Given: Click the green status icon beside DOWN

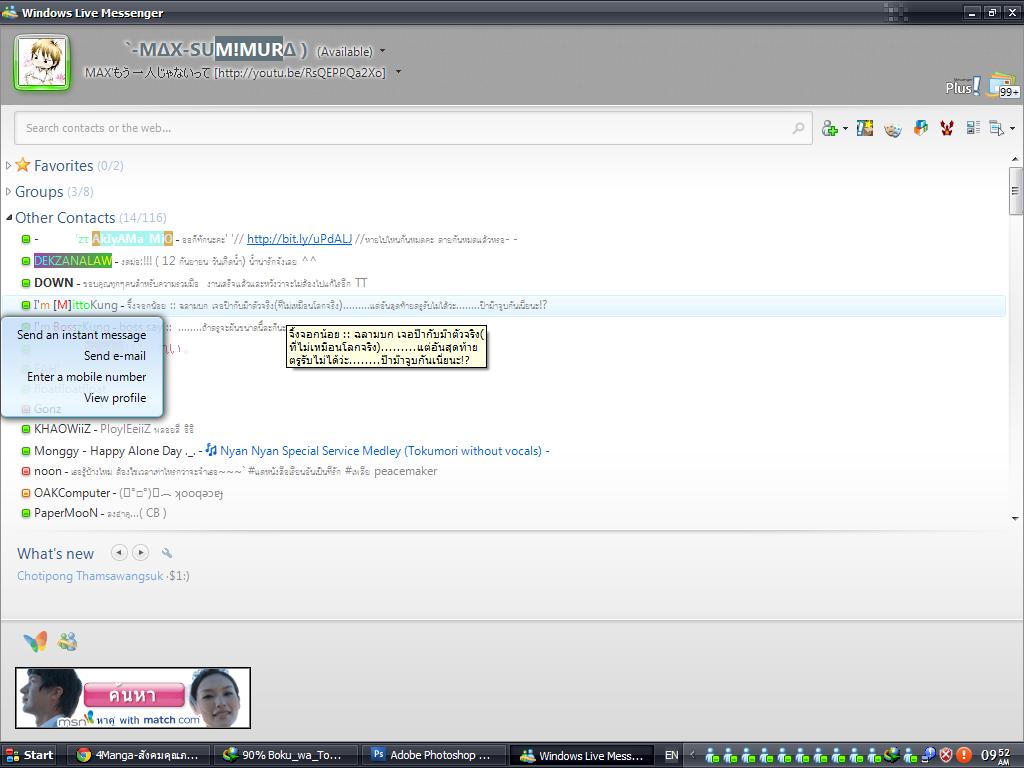Looking at the screenshot, I should pos(26,283).
